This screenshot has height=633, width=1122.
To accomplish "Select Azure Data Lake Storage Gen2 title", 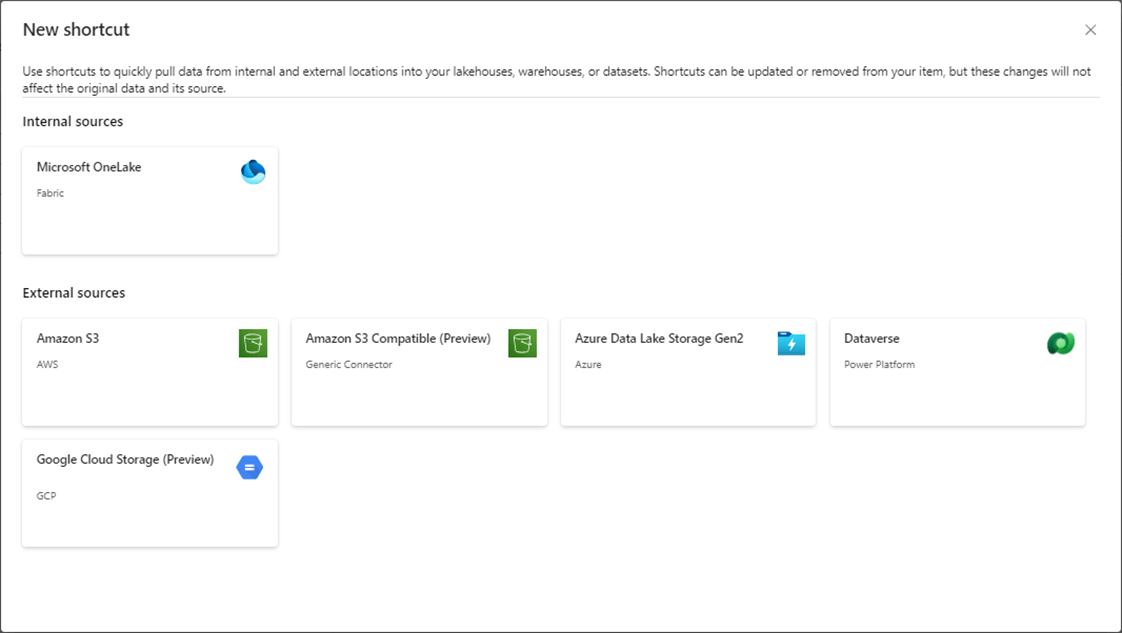I will coord(659,338).
